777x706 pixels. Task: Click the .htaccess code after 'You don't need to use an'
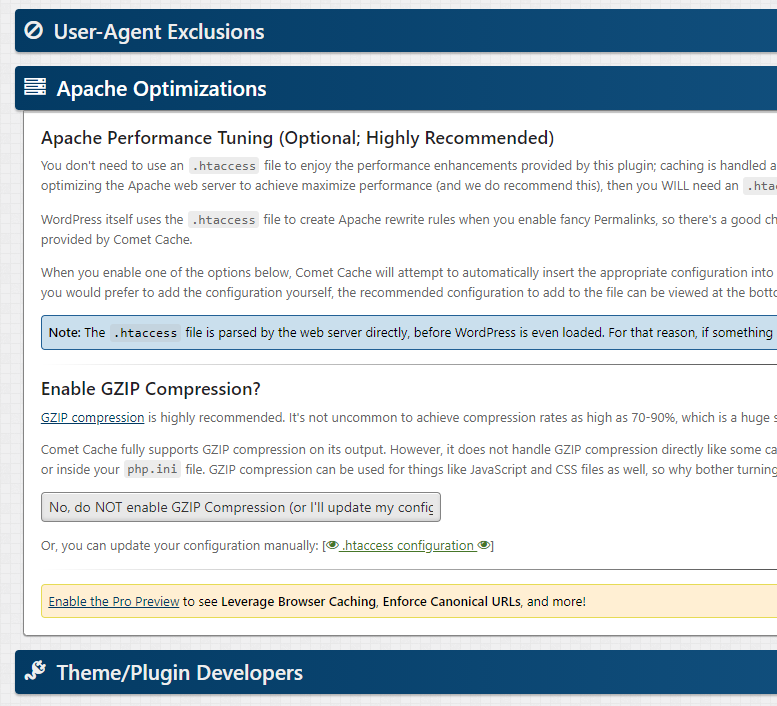224,165
